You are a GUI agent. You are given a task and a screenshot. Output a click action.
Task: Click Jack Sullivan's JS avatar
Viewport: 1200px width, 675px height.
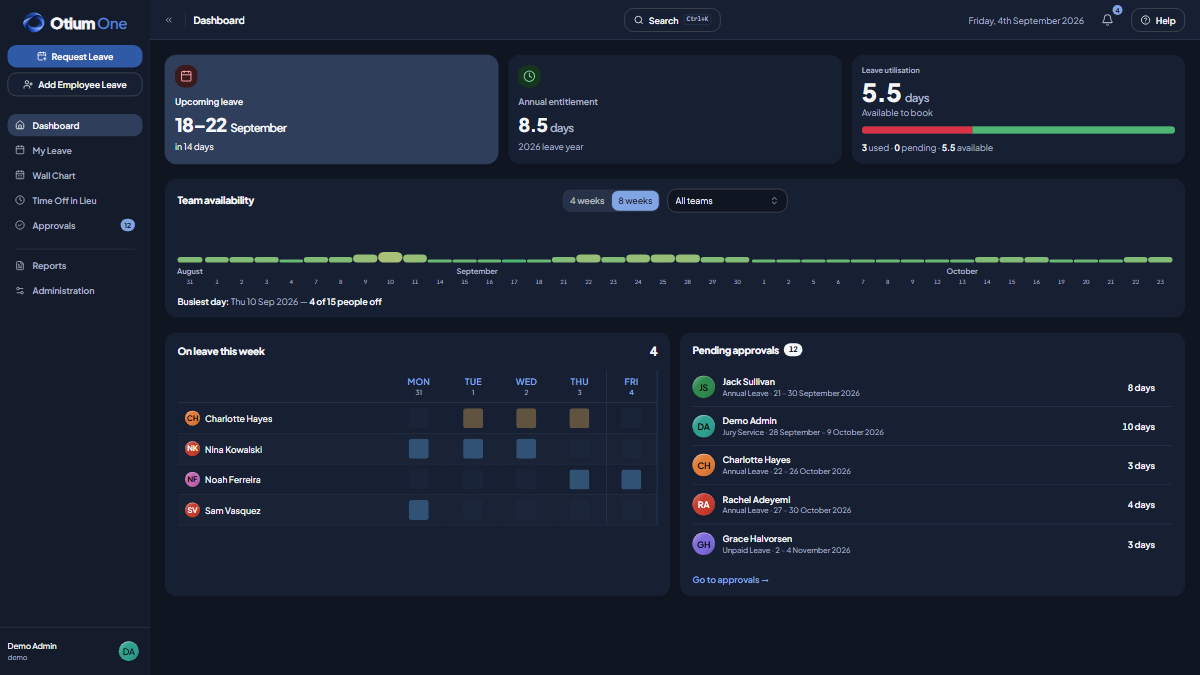pyautogui.click(x=704, y=387)
